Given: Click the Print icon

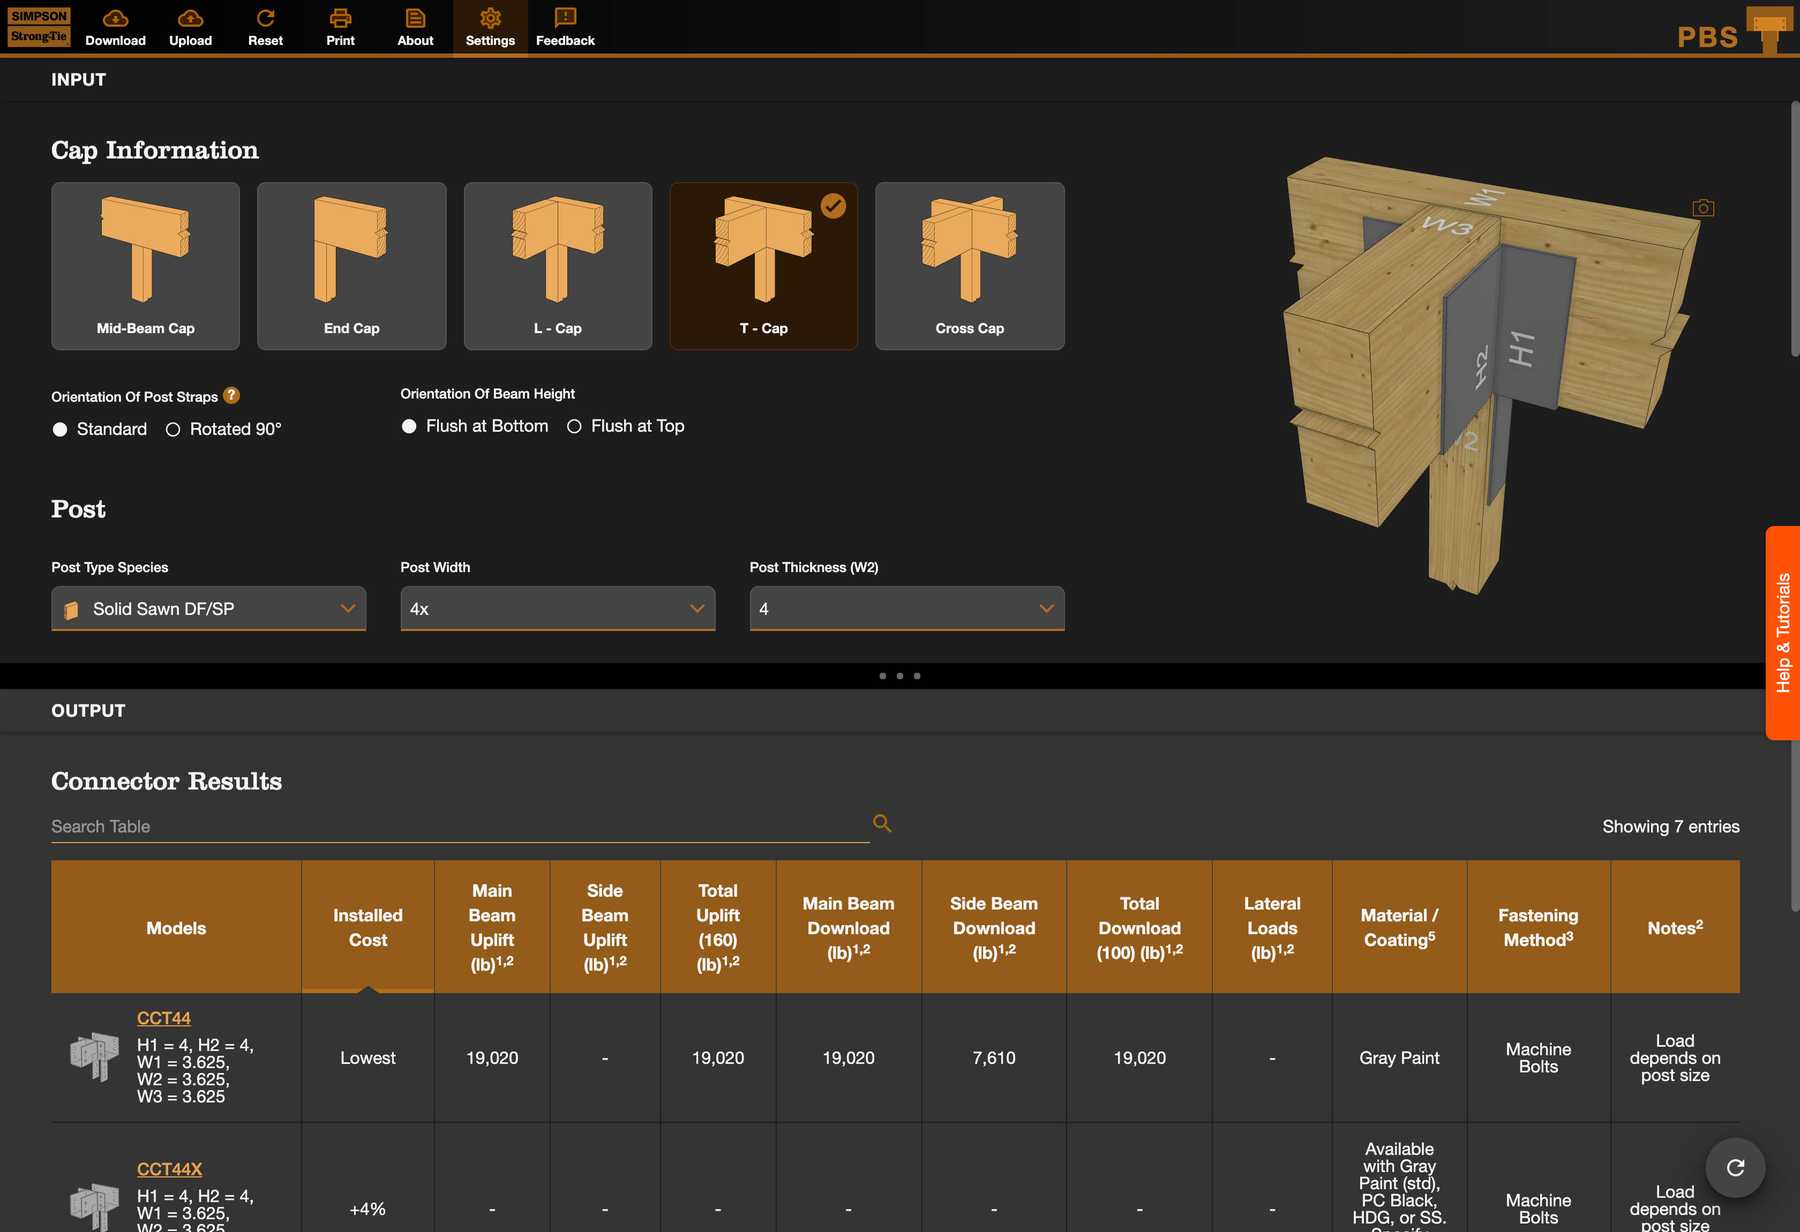Looking at the screenshot, I should [340, 18].
